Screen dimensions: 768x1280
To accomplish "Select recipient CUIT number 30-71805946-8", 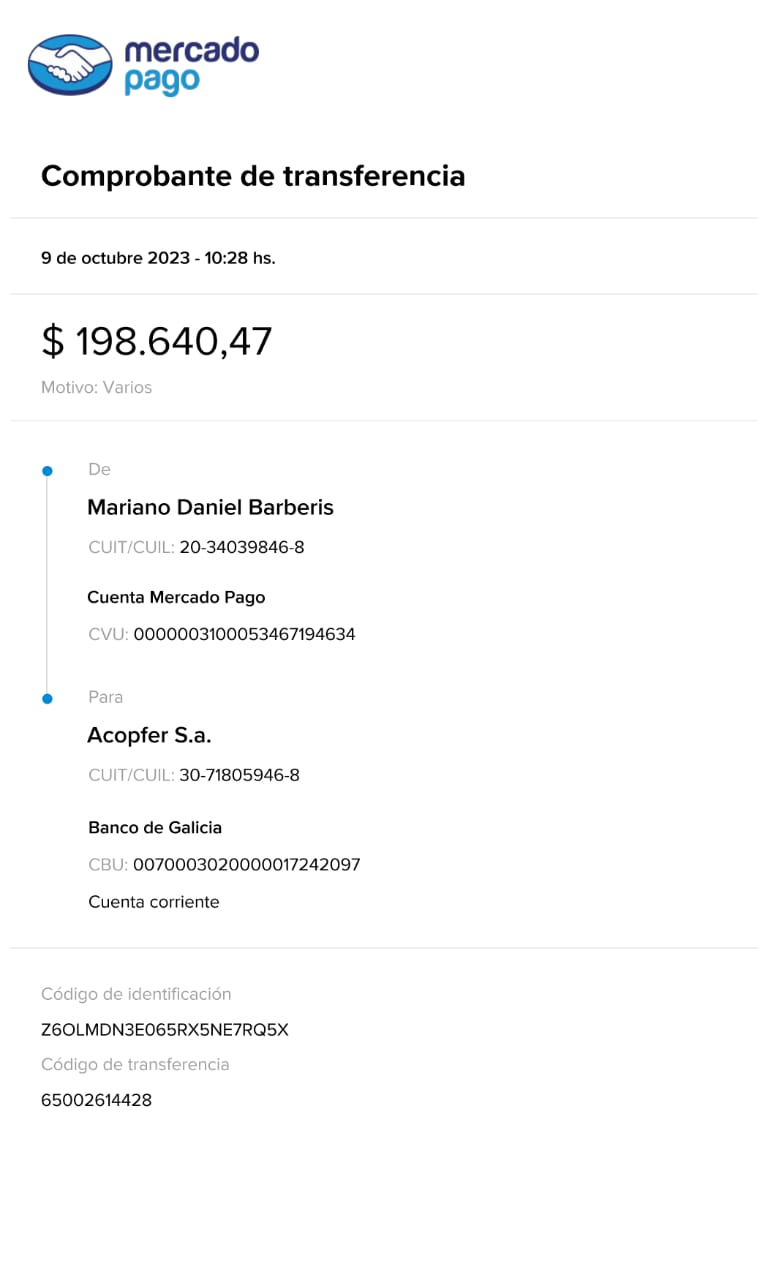I will coord(239,775).
